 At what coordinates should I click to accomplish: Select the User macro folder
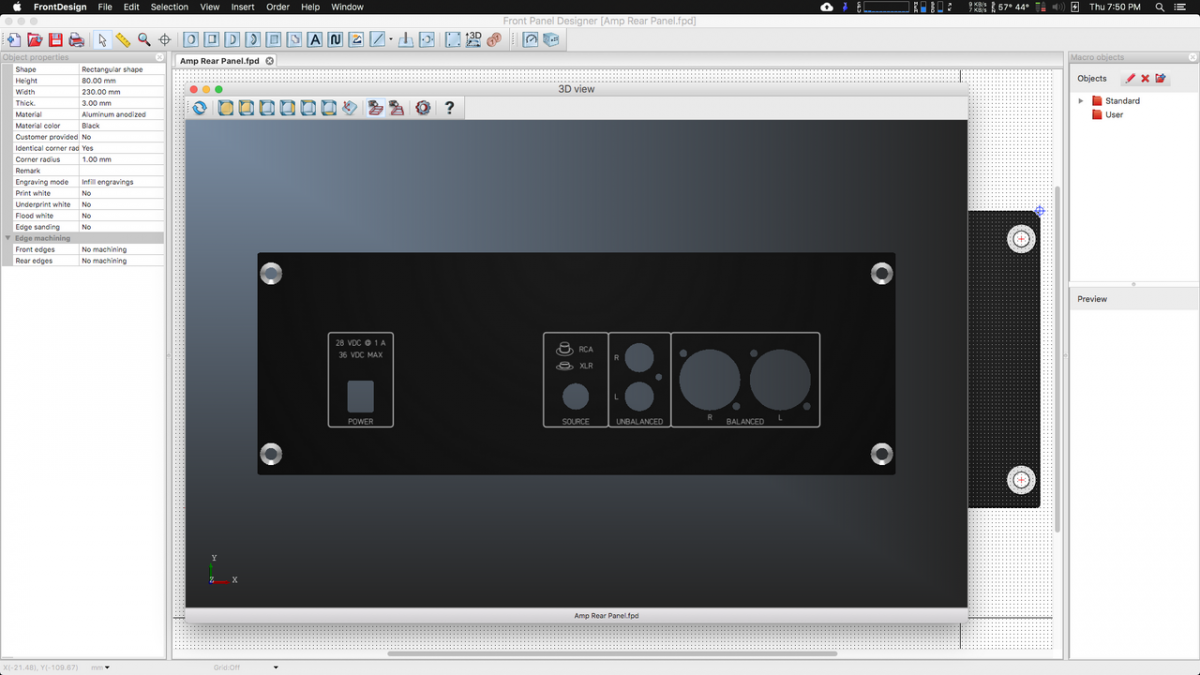1108,115
